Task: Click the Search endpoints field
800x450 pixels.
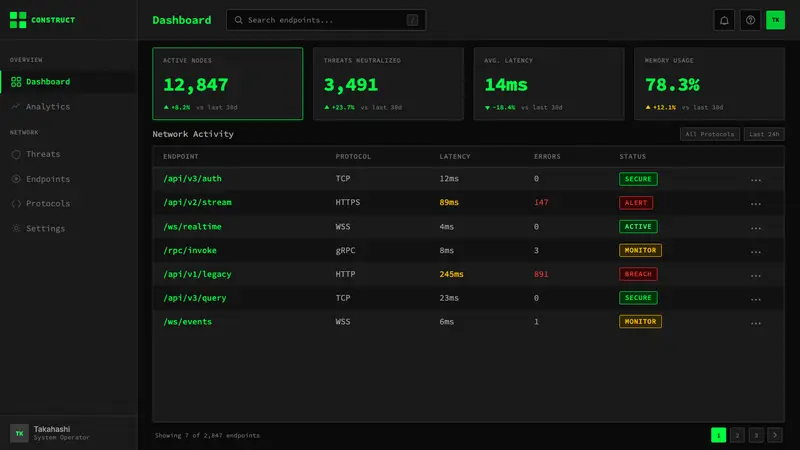Action: pyautogui.click(x=326, y=20)
